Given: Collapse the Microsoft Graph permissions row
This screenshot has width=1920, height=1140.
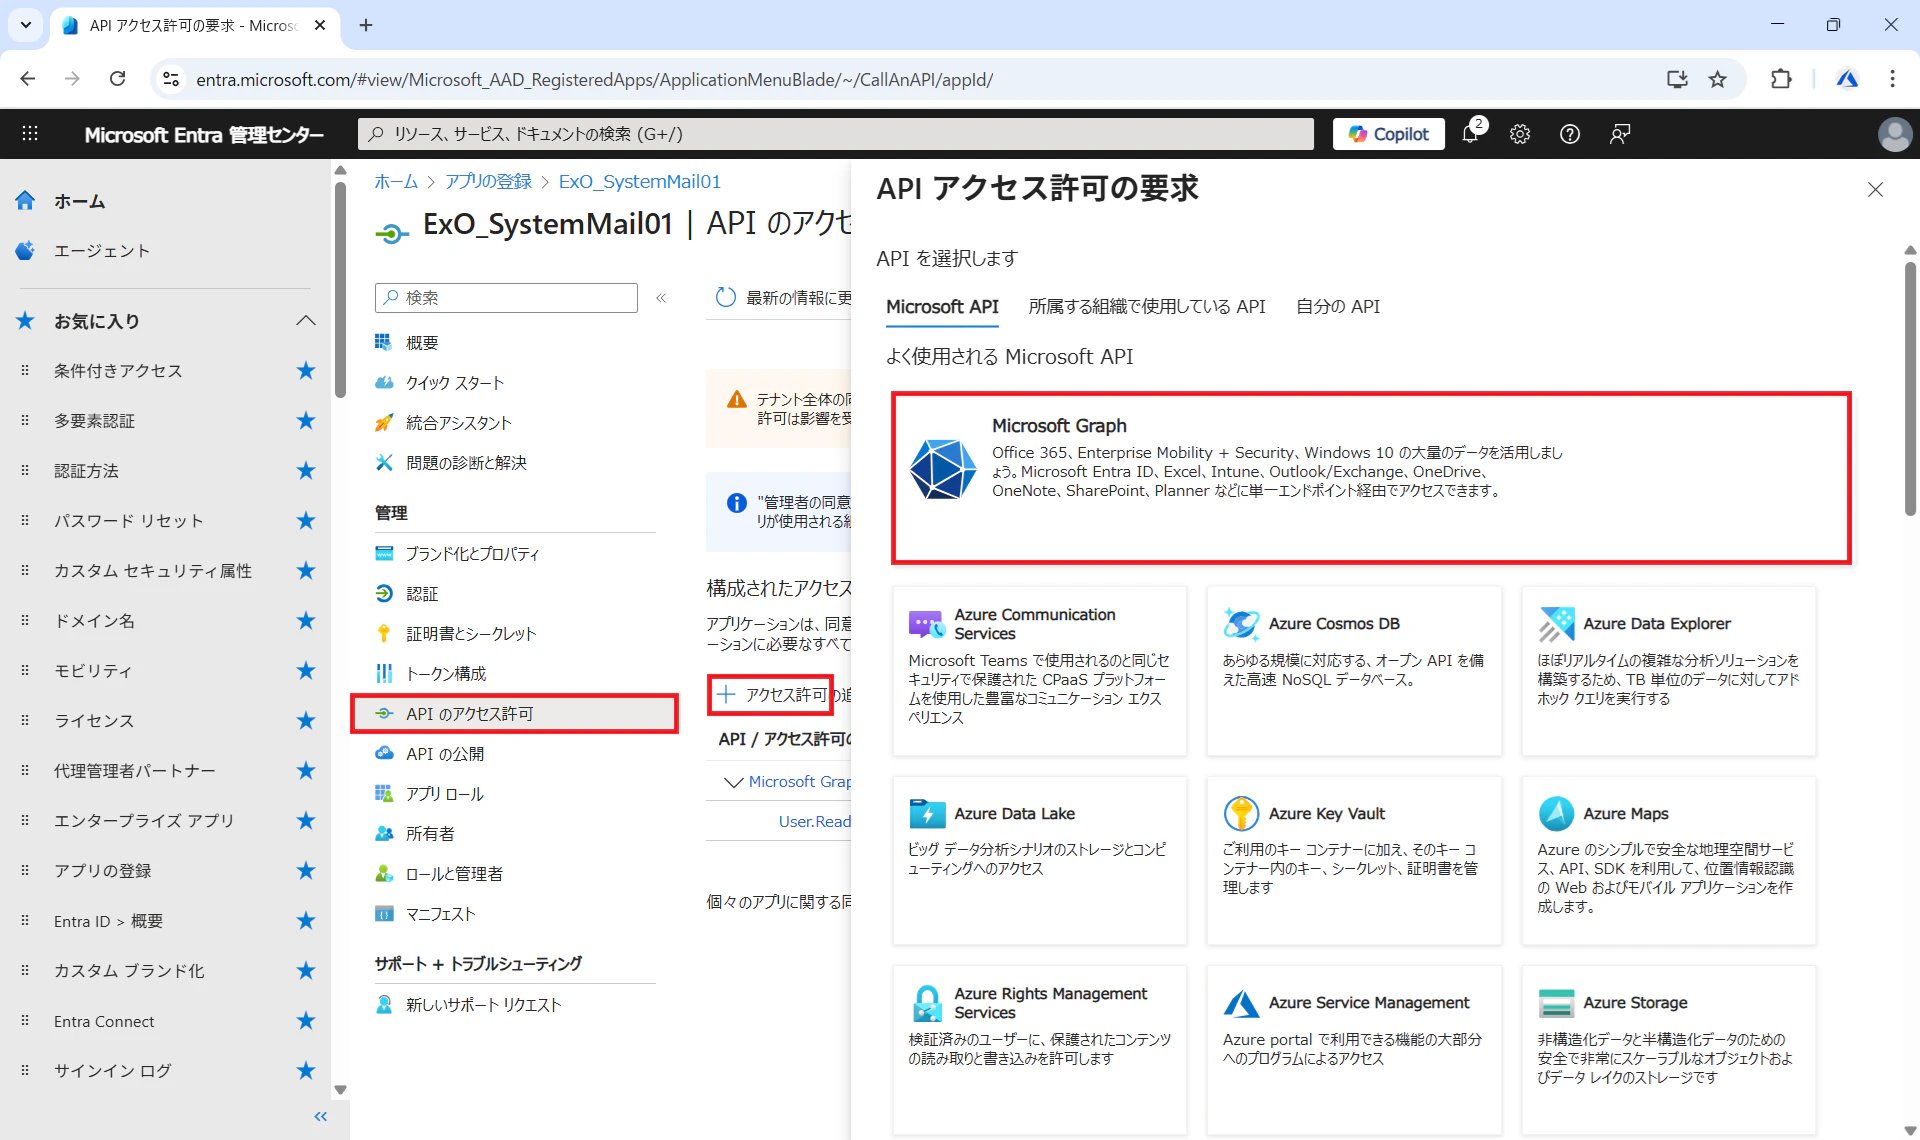Looking at the screenshot, I should 733,782.
